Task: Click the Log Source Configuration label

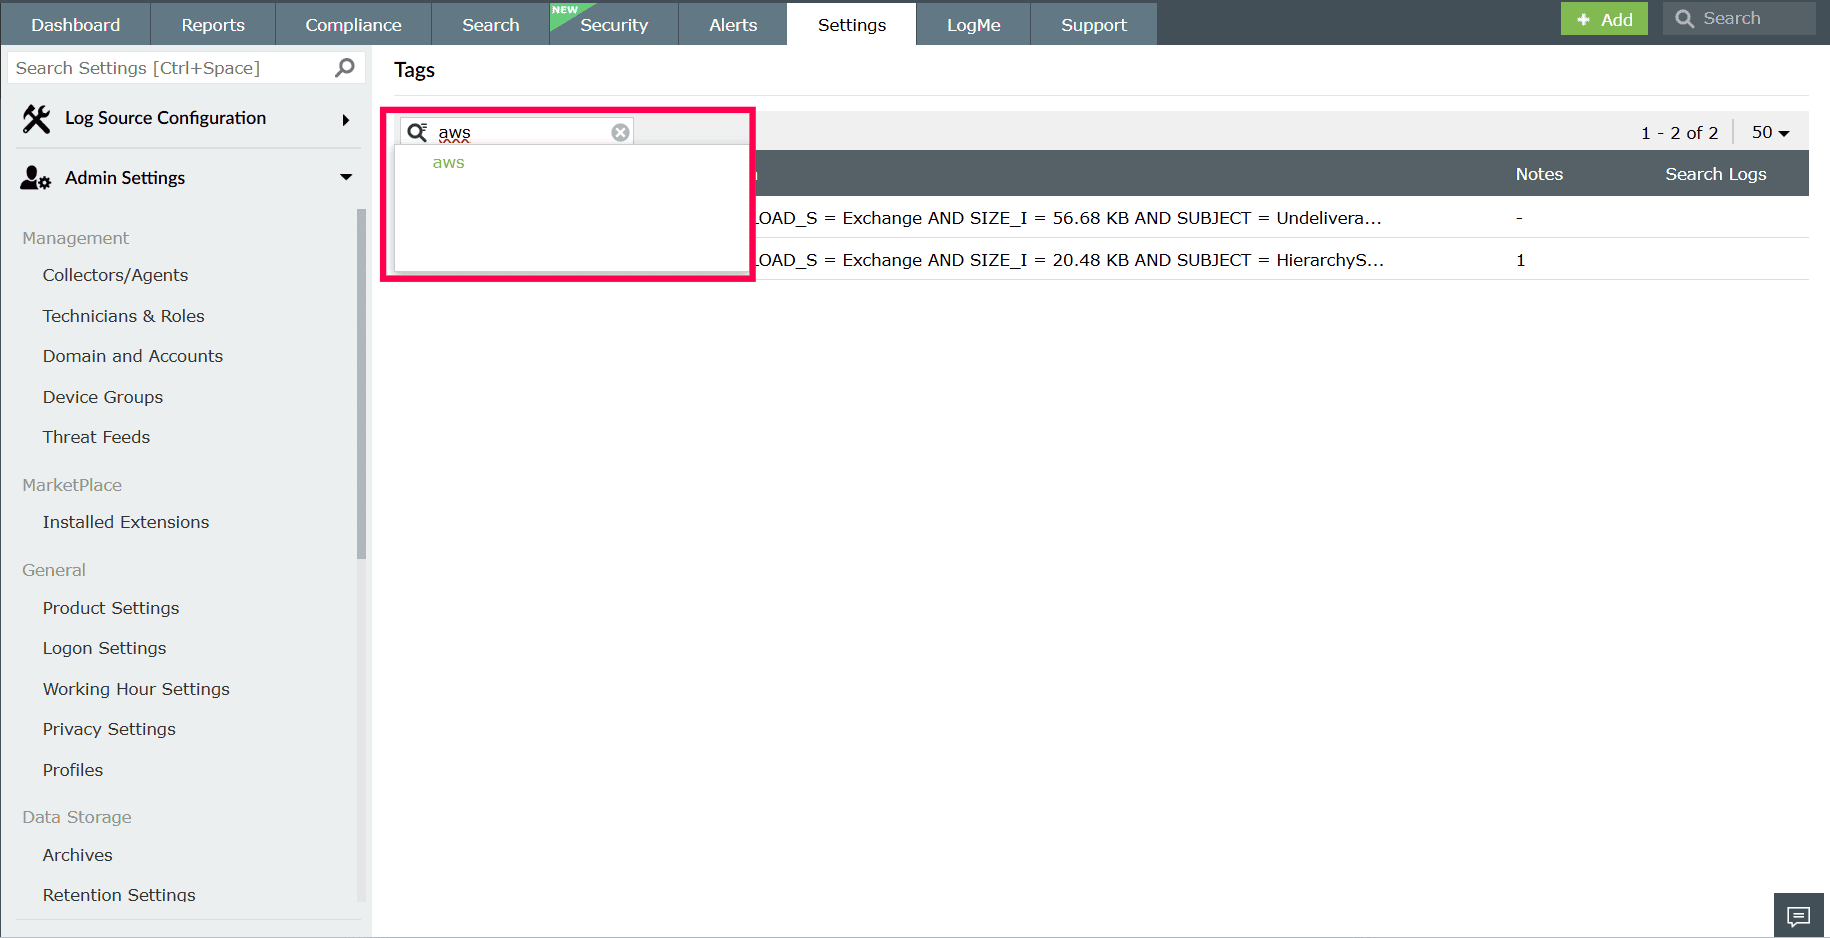Action: [165, 118]
